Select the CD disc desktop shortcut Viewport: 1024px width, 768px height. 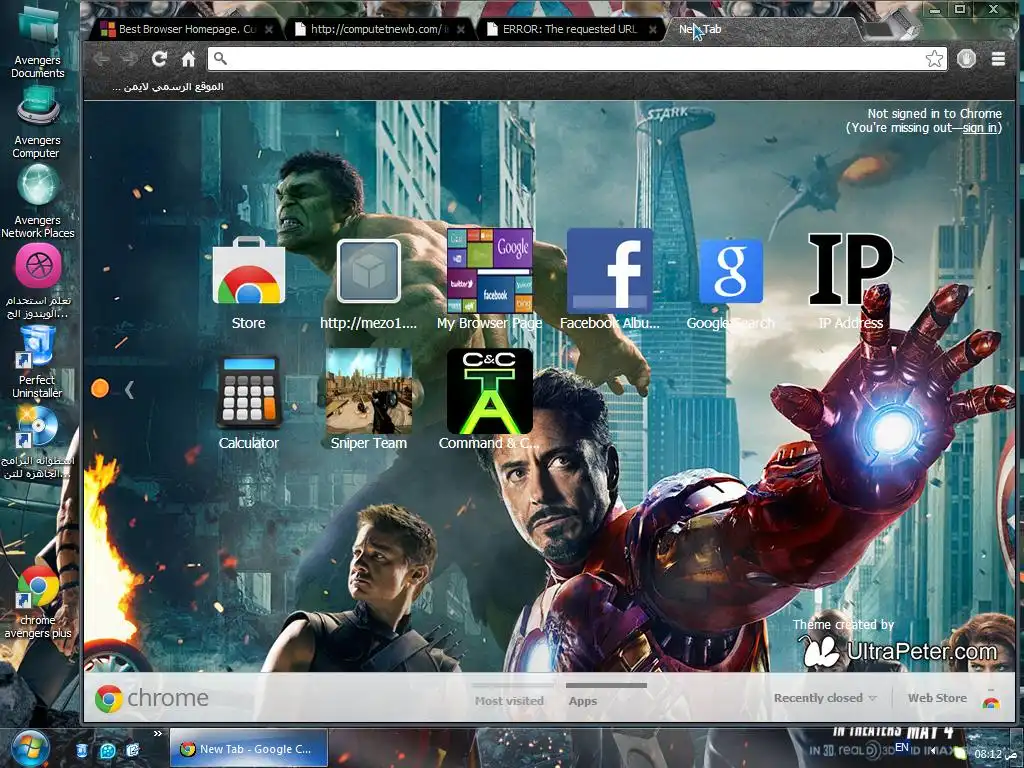pyautogui.click(x=37, y=443)
